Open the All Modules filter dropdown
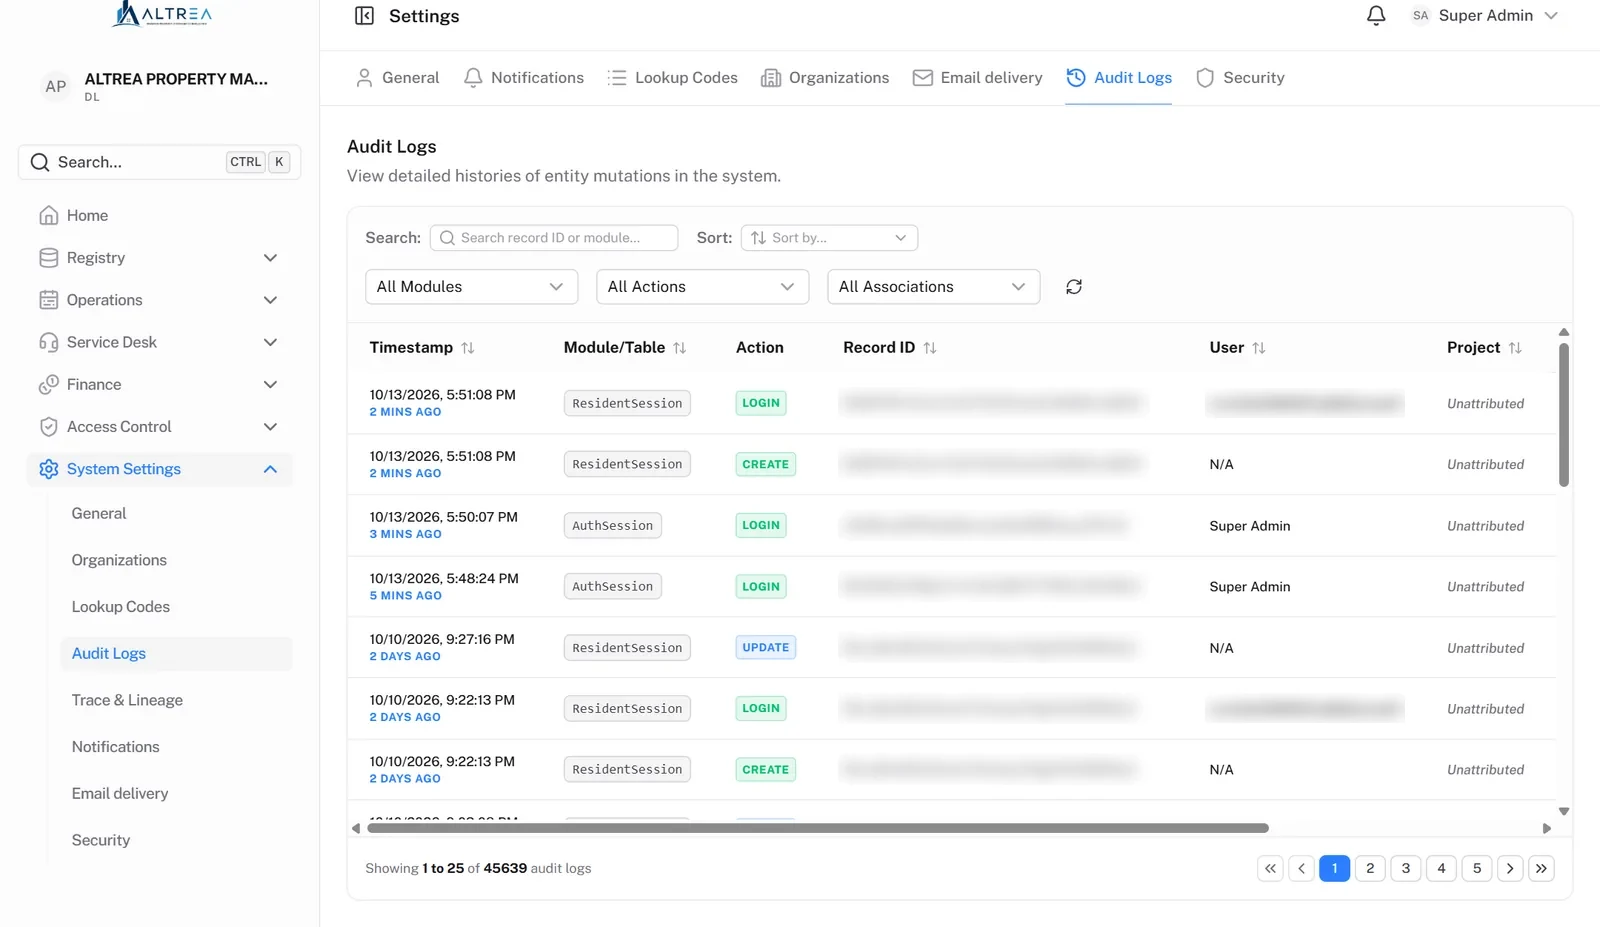This screenshot has height=927, width=1600. tap(472, 287)
